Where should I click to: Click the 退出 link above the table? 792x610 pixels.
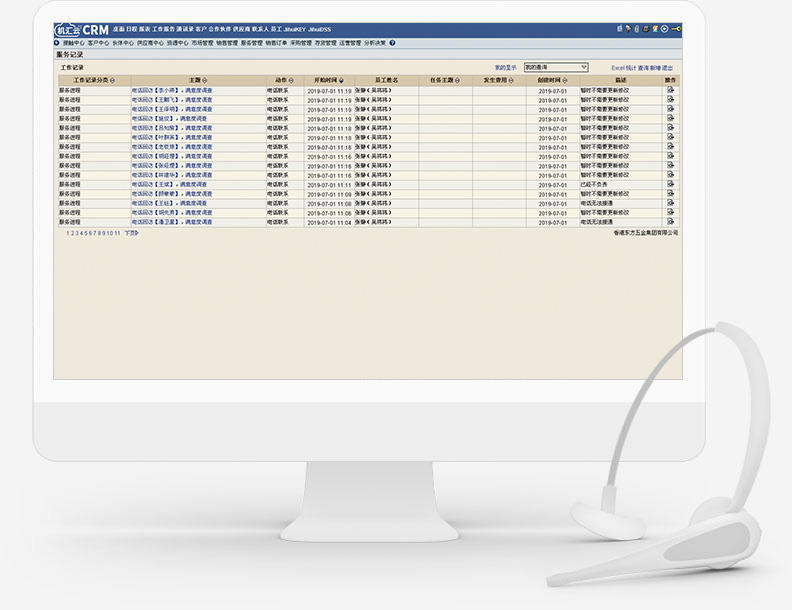tap(668, 67)
